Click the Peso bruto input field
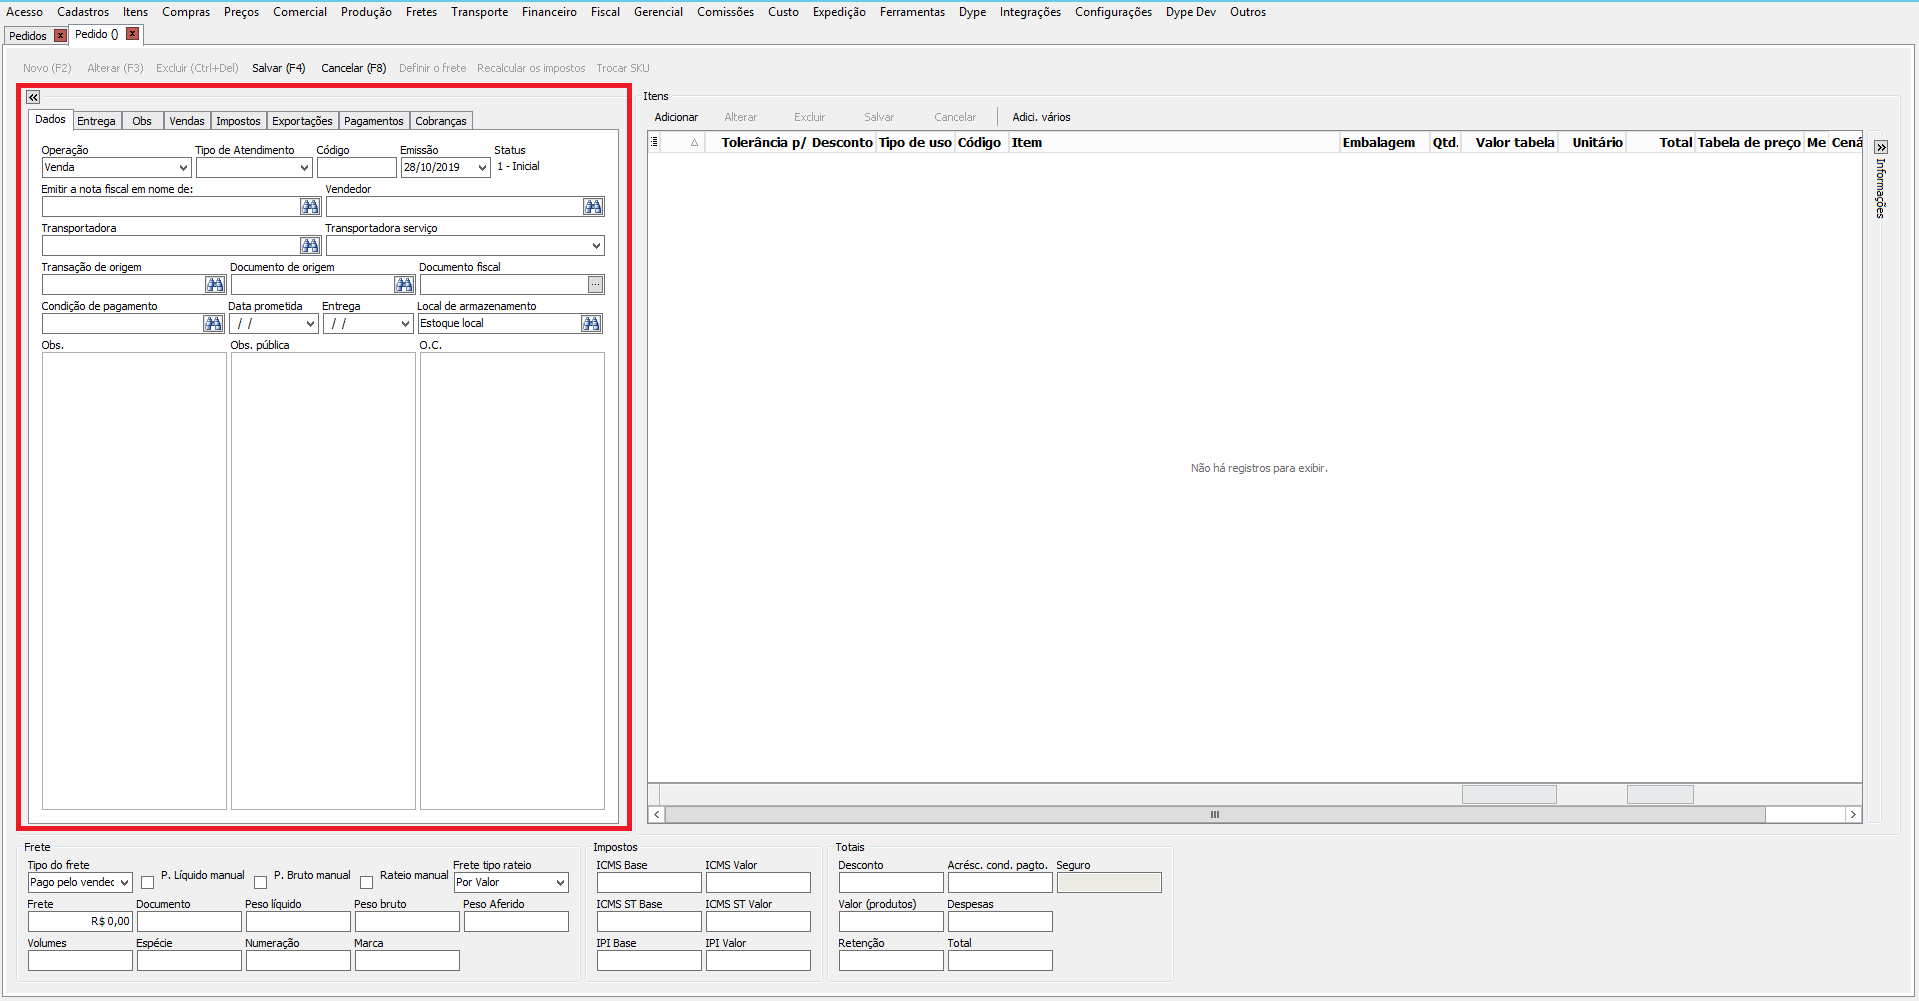 pos(407,922)
